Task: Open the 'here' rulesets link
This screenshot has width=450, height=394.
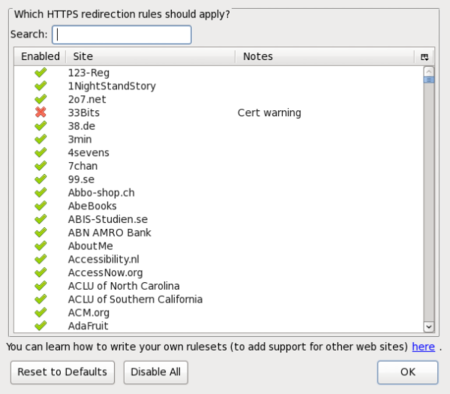Action: [423, 347]
